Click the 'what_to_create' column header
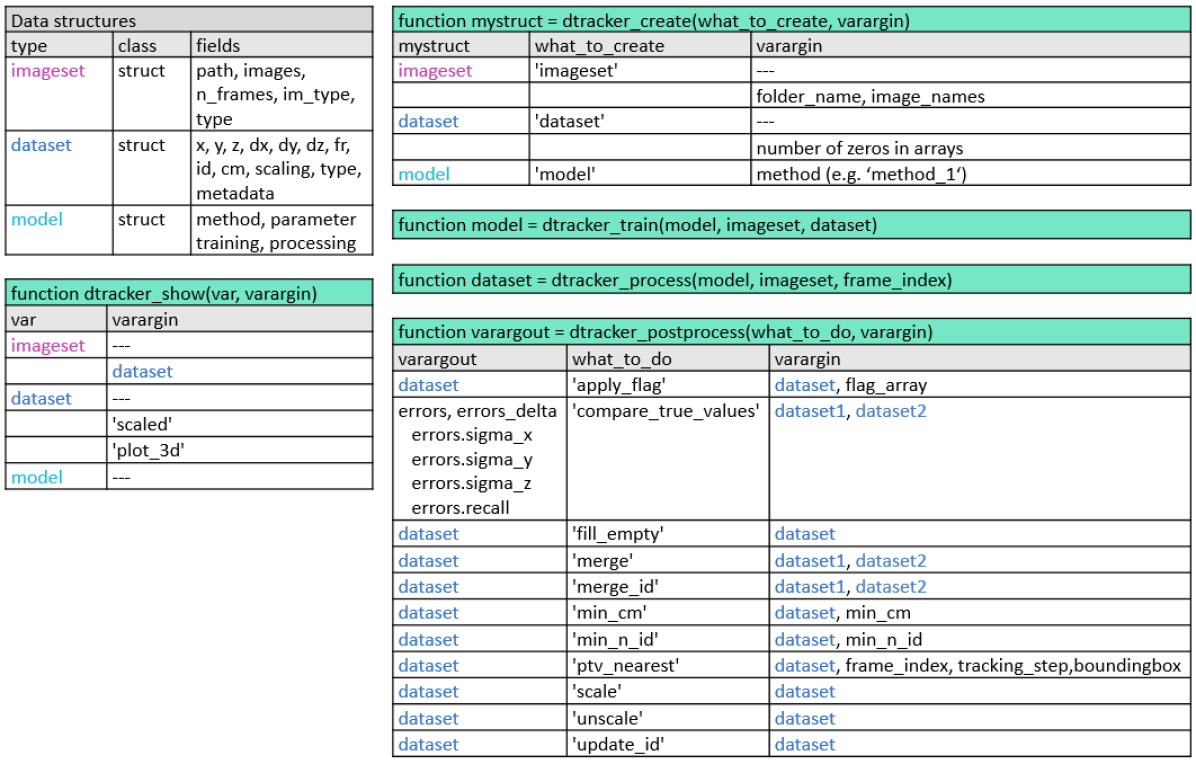Viewport: 1196px width, 764px height. coord(640,45)
